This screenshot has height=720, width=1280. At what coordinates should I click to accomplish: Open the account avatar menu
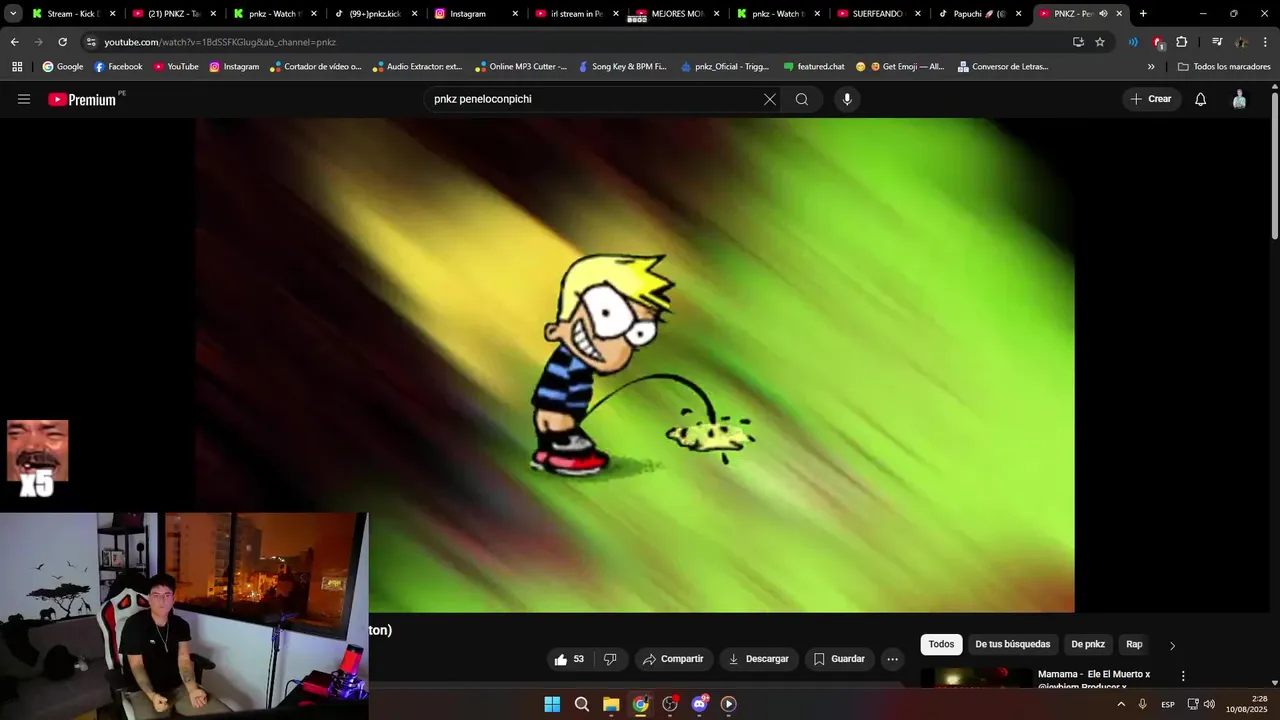1239,99
